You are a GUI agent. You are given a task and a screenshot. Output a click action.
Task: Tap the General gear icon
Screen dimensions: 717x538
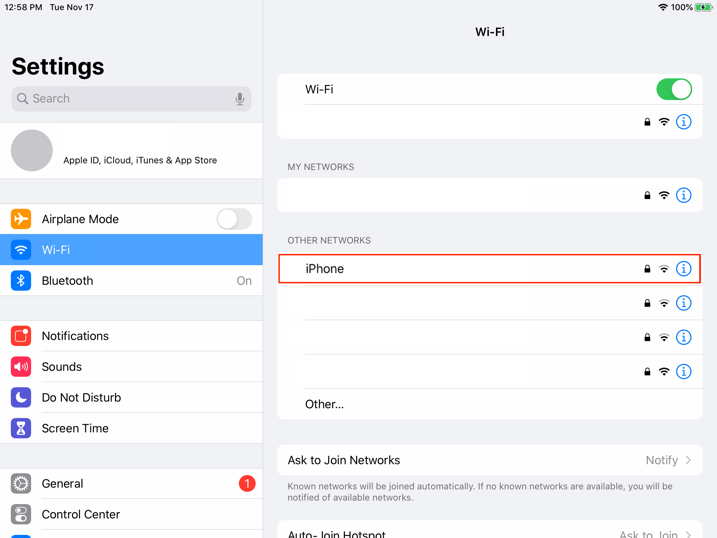tap(21, 484)
